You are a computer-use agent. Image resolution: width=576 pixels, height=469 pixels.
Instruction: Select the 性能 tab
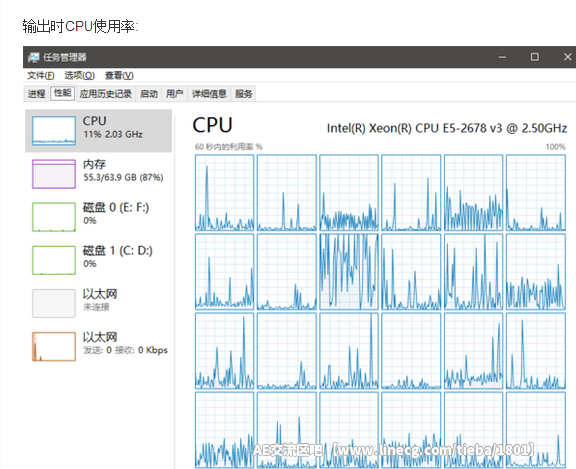pyautogui.click(x=62, y=93)
